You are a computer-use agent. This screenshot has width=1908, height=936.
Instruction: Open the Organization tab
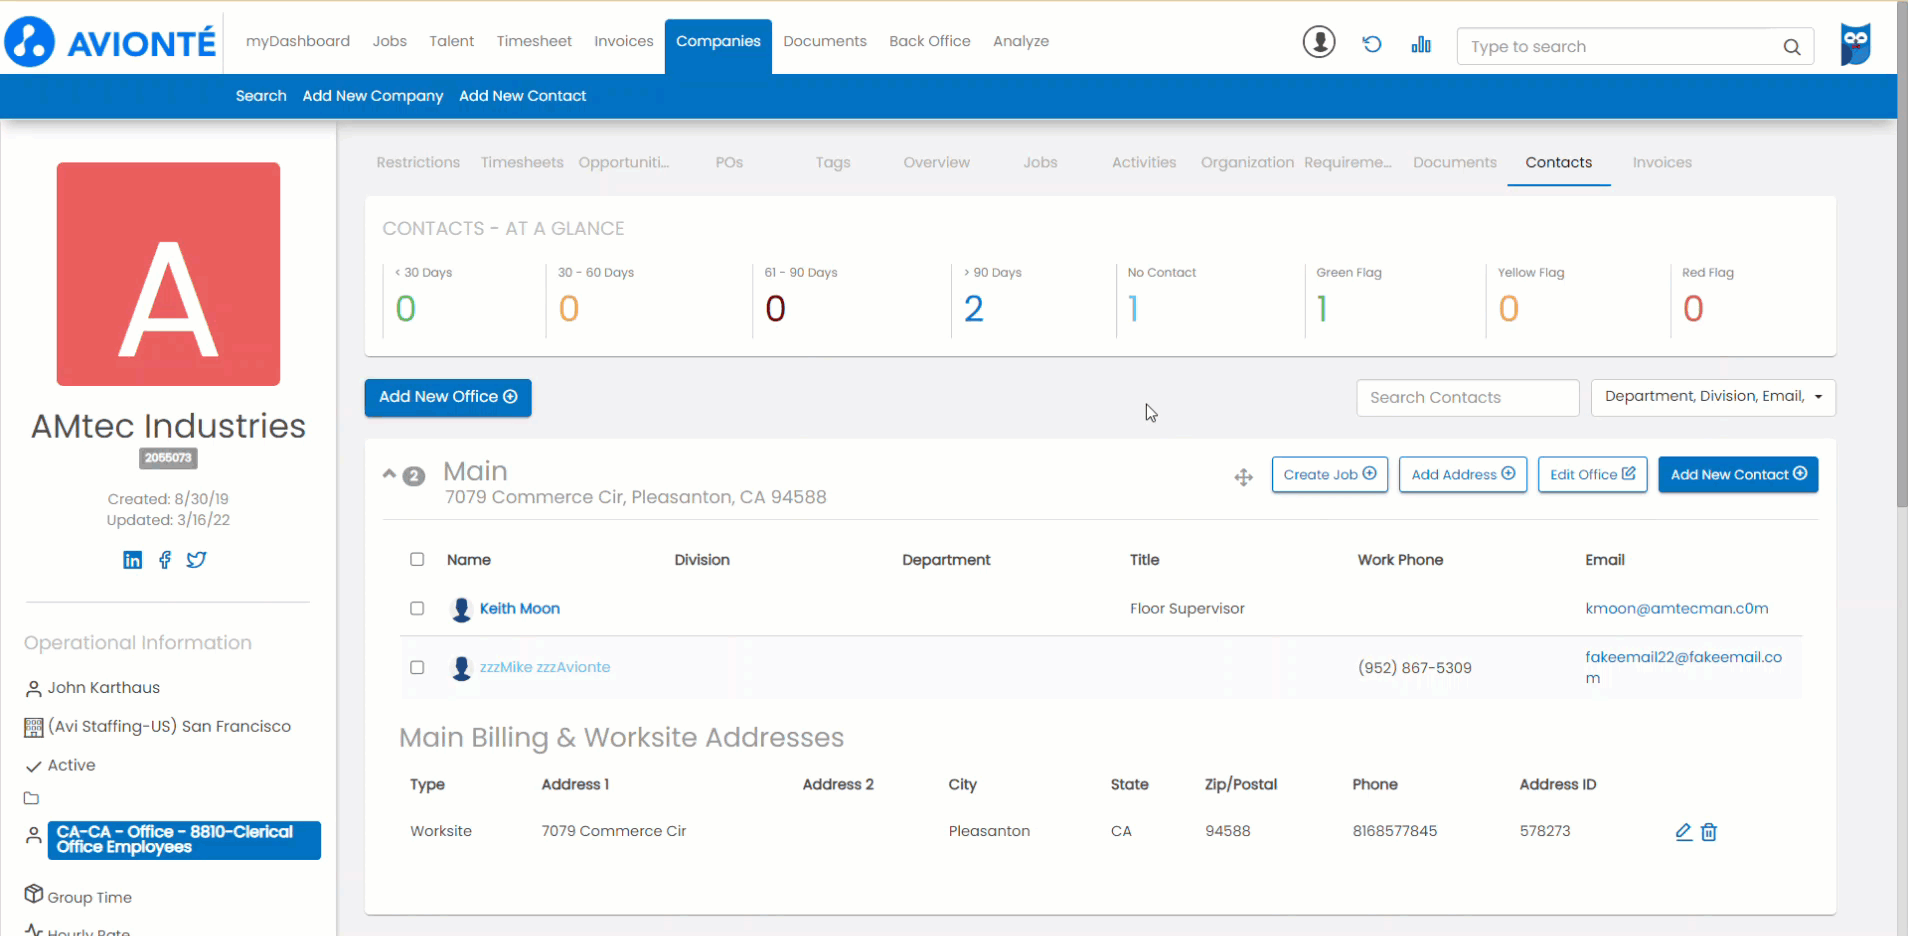(1247, 162)
